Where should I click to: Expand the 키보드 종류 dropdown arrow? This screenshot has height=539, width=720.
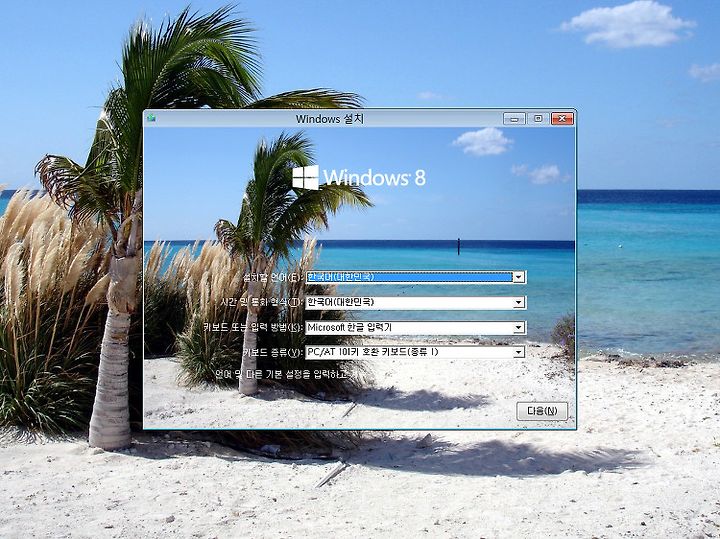tap(519, 353)
